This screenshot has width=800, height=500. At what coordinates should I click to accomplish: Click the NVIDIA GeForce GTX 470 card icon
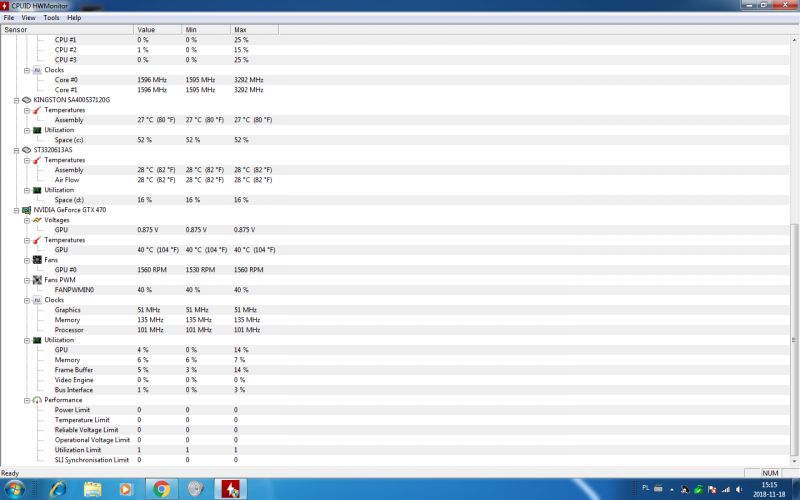[x=27, y=210]
